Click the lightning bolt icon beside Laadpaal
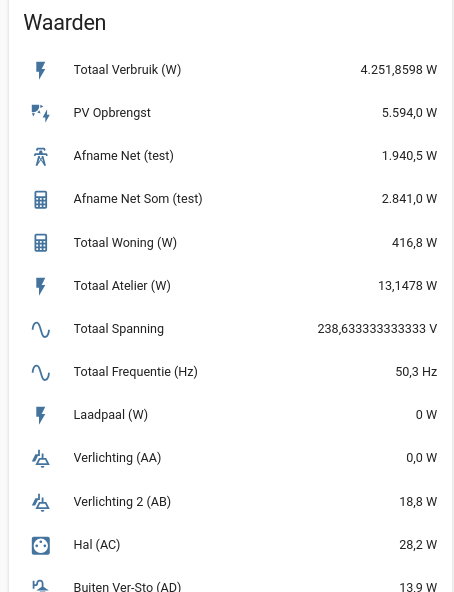The height and width of the screenshot is (592, 454). tap(40, 415)
